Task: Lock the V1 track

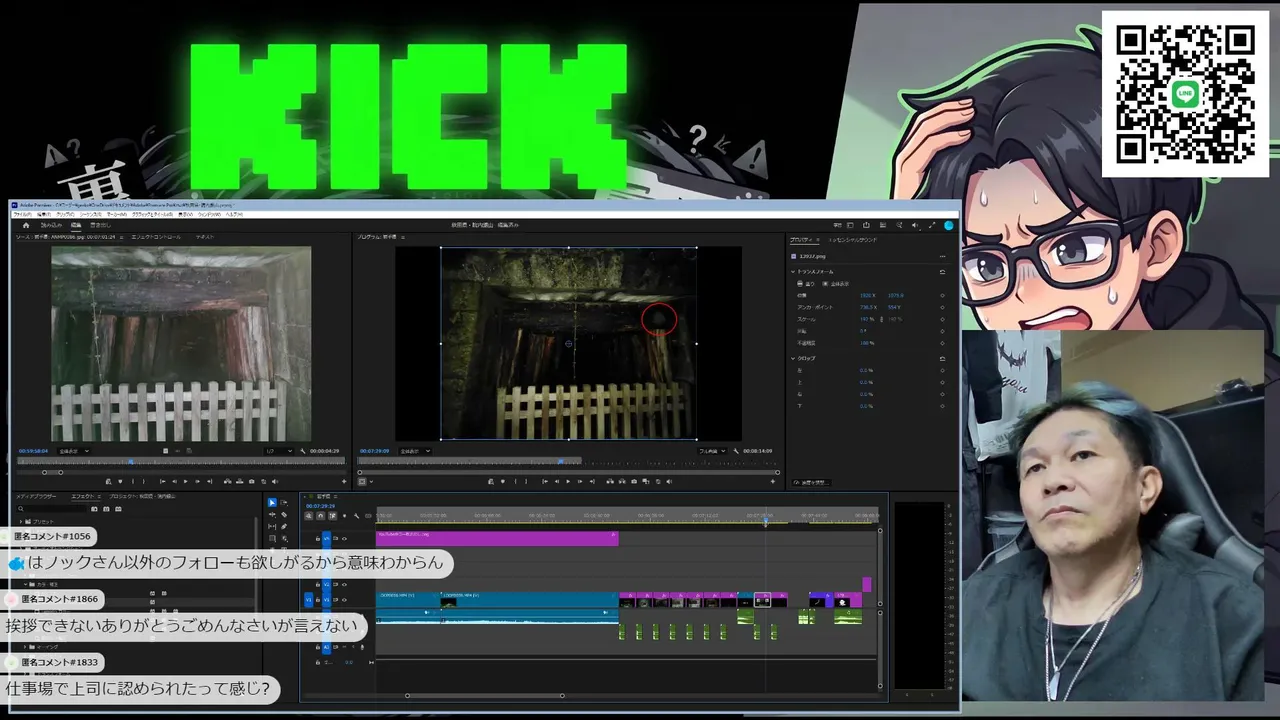Action: coord(318,600)
